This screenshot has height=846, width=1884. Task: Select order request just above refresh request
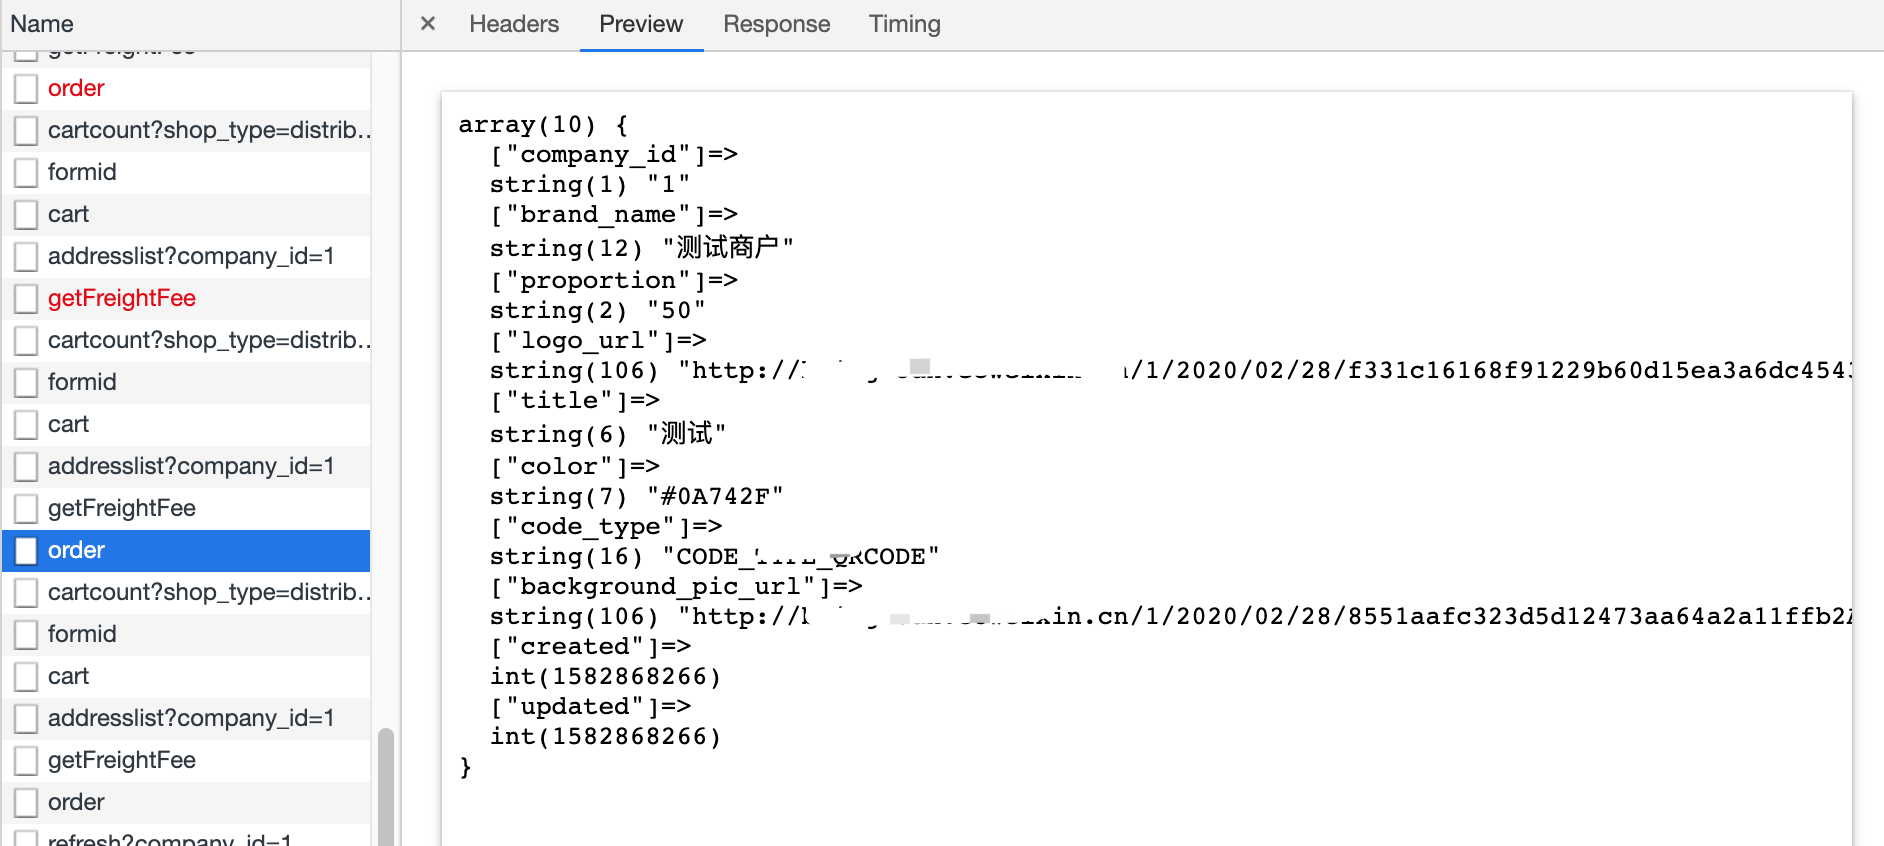(76, 802)
